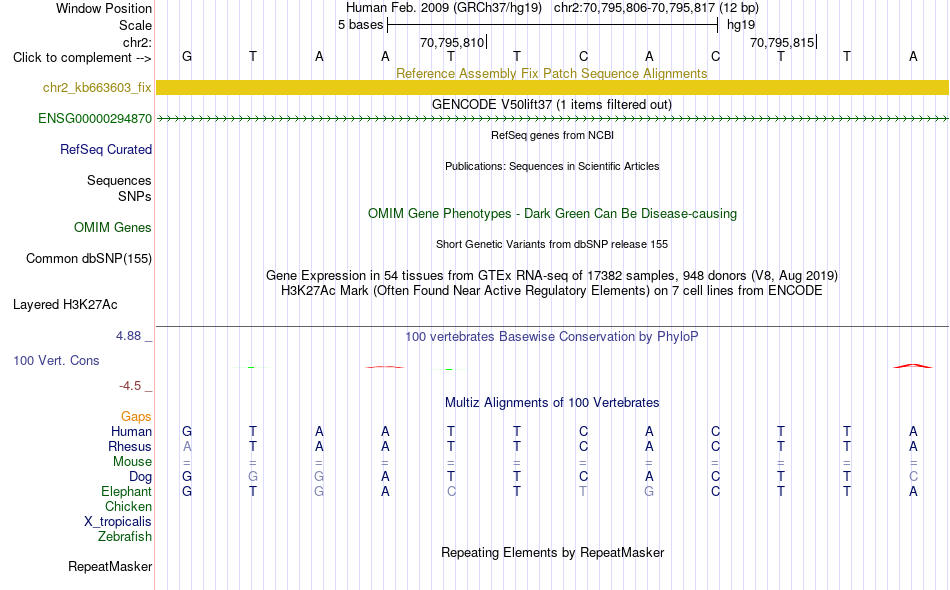
Task: Click the 5 bases scale bar
Action: 553,25
